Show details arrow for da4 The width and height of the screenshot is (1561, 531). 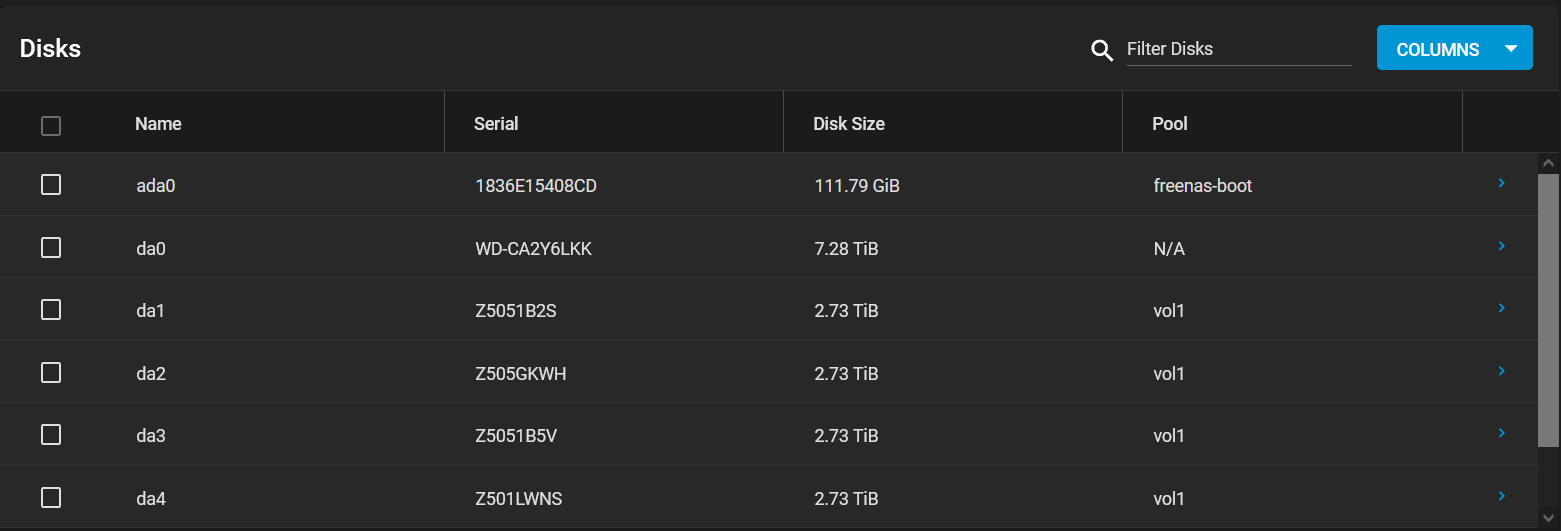pyautogui.click(x=1501, y=496)
